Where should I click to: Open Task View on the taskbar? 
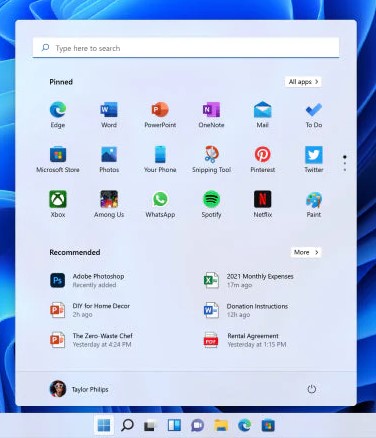(x=150, y=426)
